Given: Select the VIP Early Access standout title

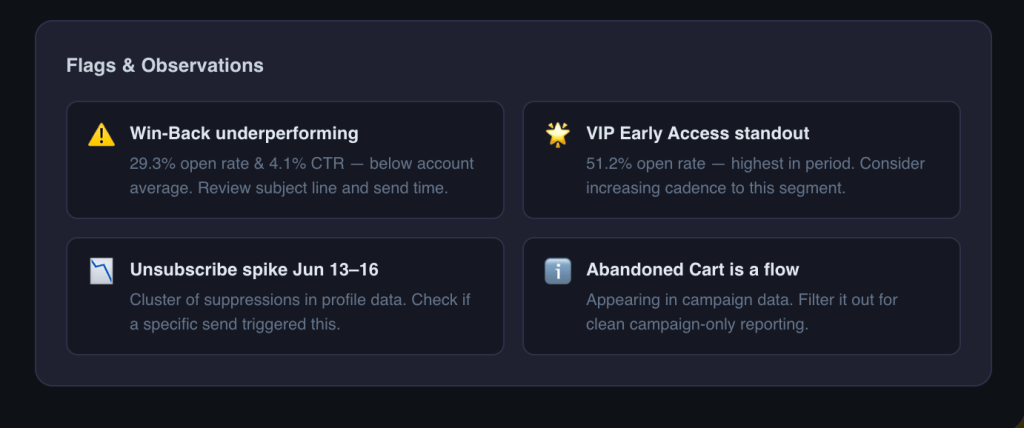Looking at the screenshot, I should (697, 134).
